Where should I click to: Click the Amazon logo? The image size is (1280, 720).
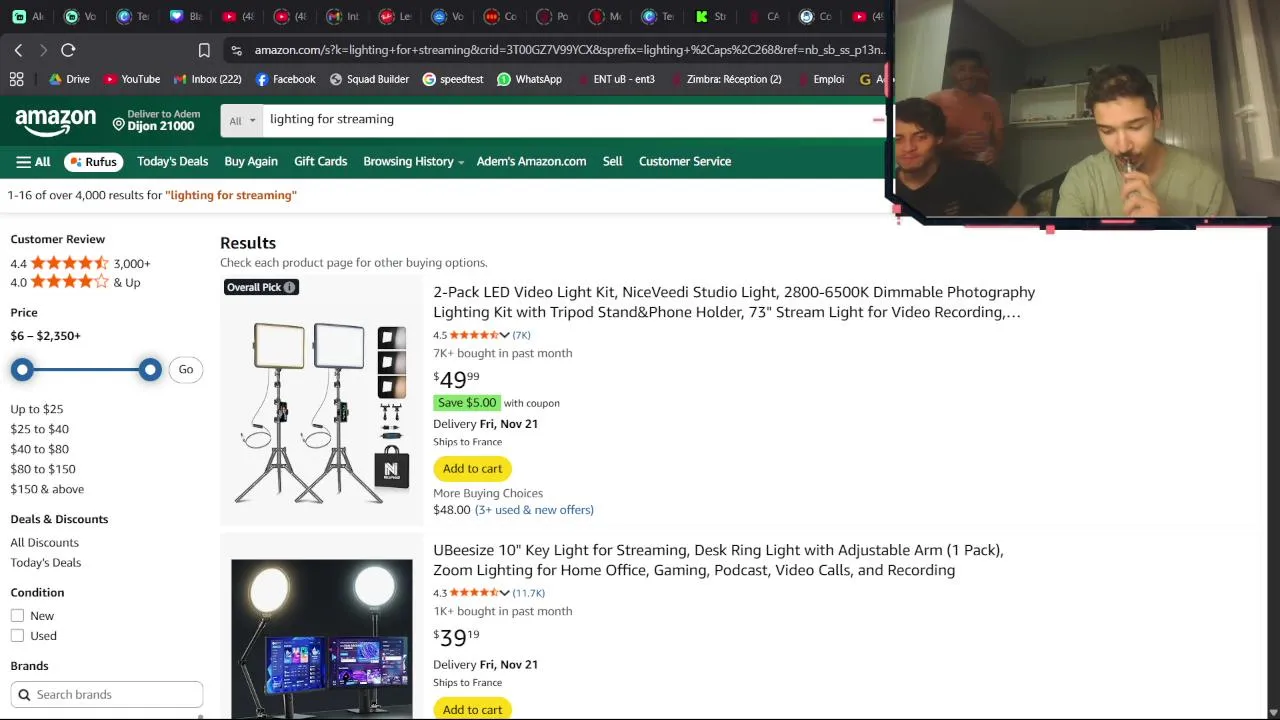[x=56, y=122]
